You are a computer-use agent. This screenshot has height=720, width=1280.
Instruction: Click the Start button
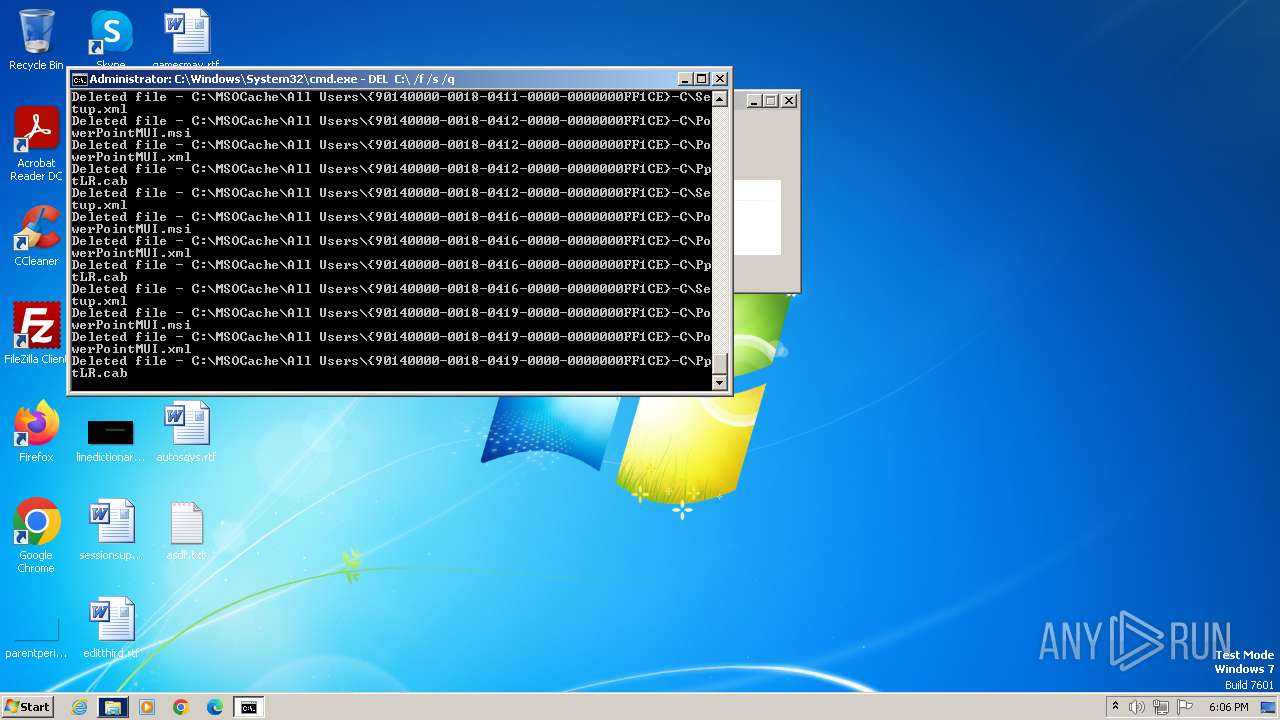(28, 707)
